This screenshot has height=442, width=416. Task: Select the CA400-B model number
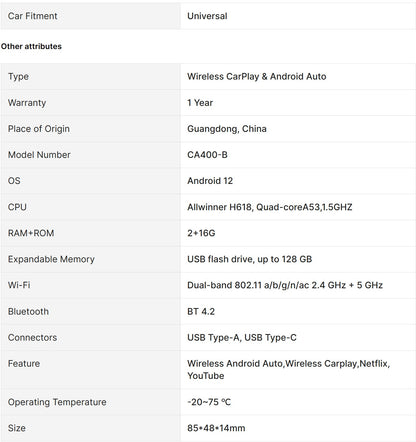[207, 155]
